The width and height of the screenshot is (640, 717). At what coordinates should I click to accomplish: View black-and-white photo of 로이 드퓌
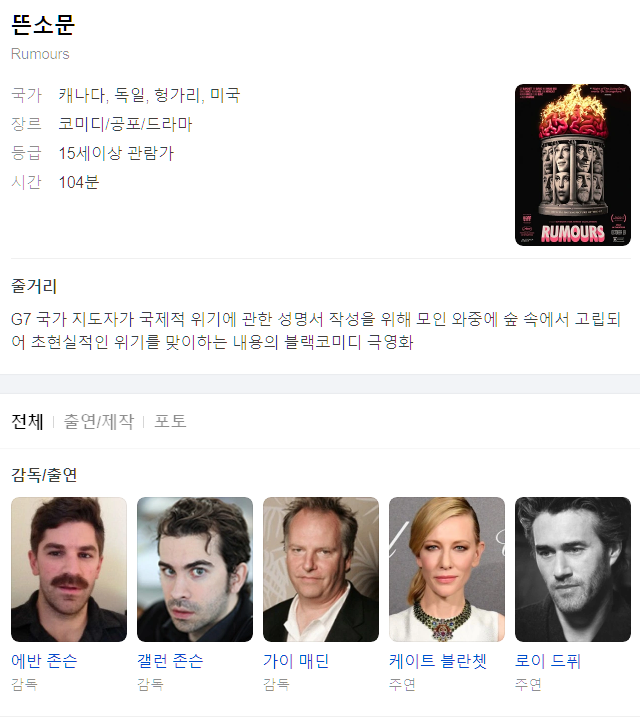[573, 569]
